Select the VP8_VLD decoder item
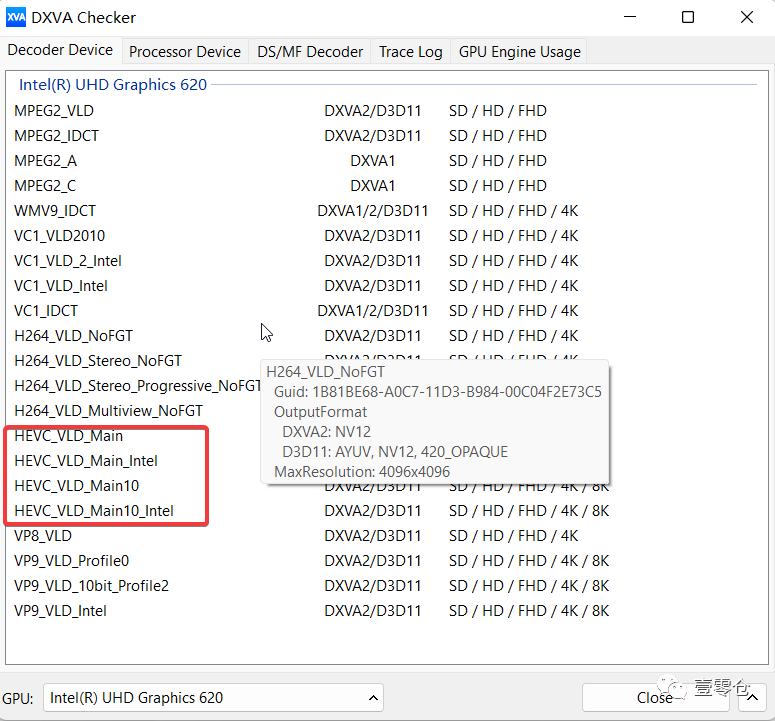This screenshot has width=775, height=721. 43,536
